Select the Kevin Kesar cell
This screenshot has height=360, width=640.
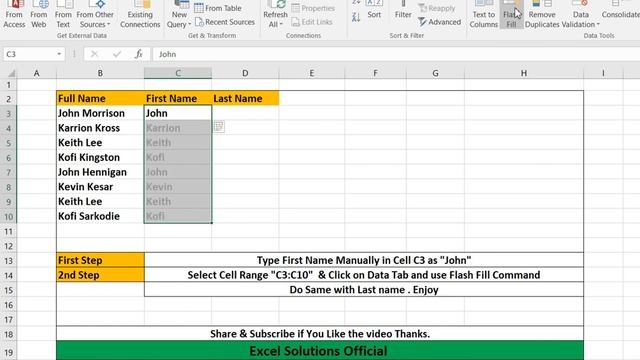click(x=100, y=187)
